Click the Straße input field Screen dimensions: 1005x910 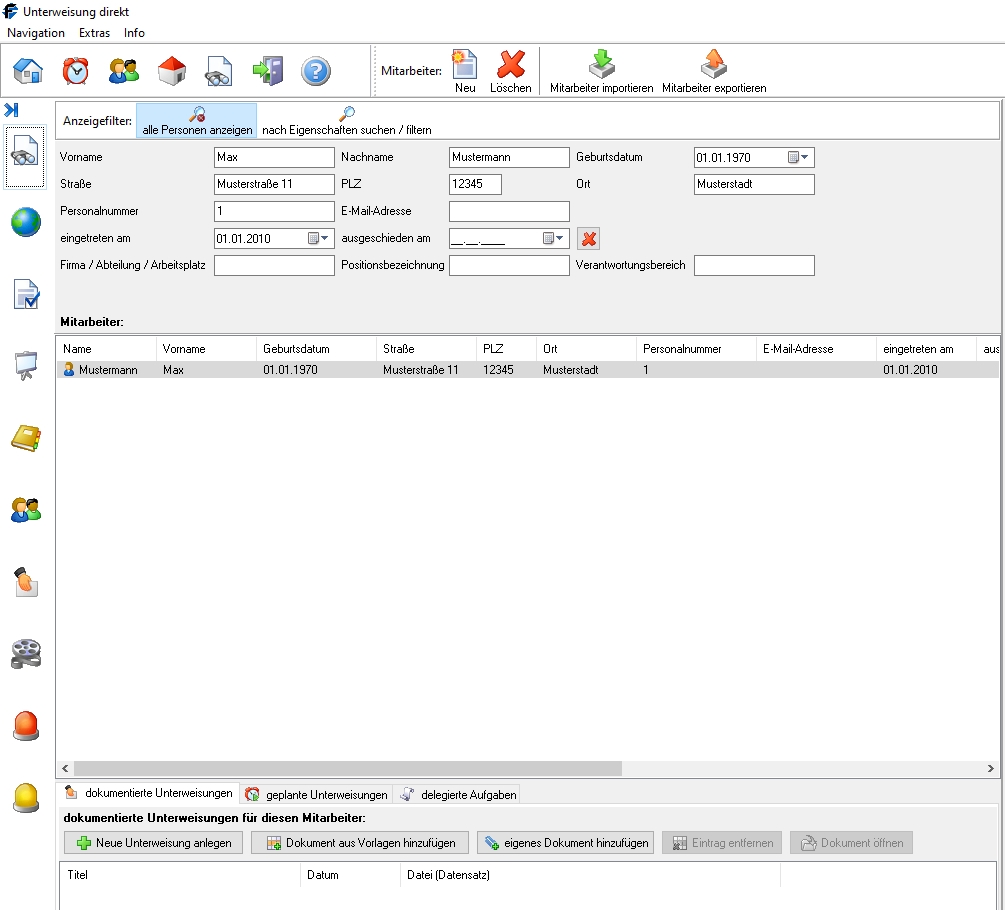click(x=274, y=184)
